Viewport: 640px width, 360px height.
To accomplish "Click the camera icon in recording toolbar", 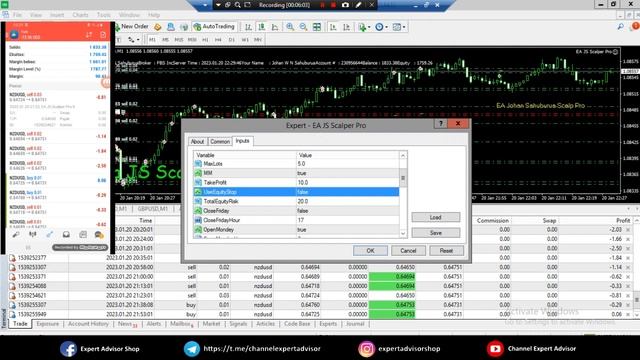I will point(345,5).
